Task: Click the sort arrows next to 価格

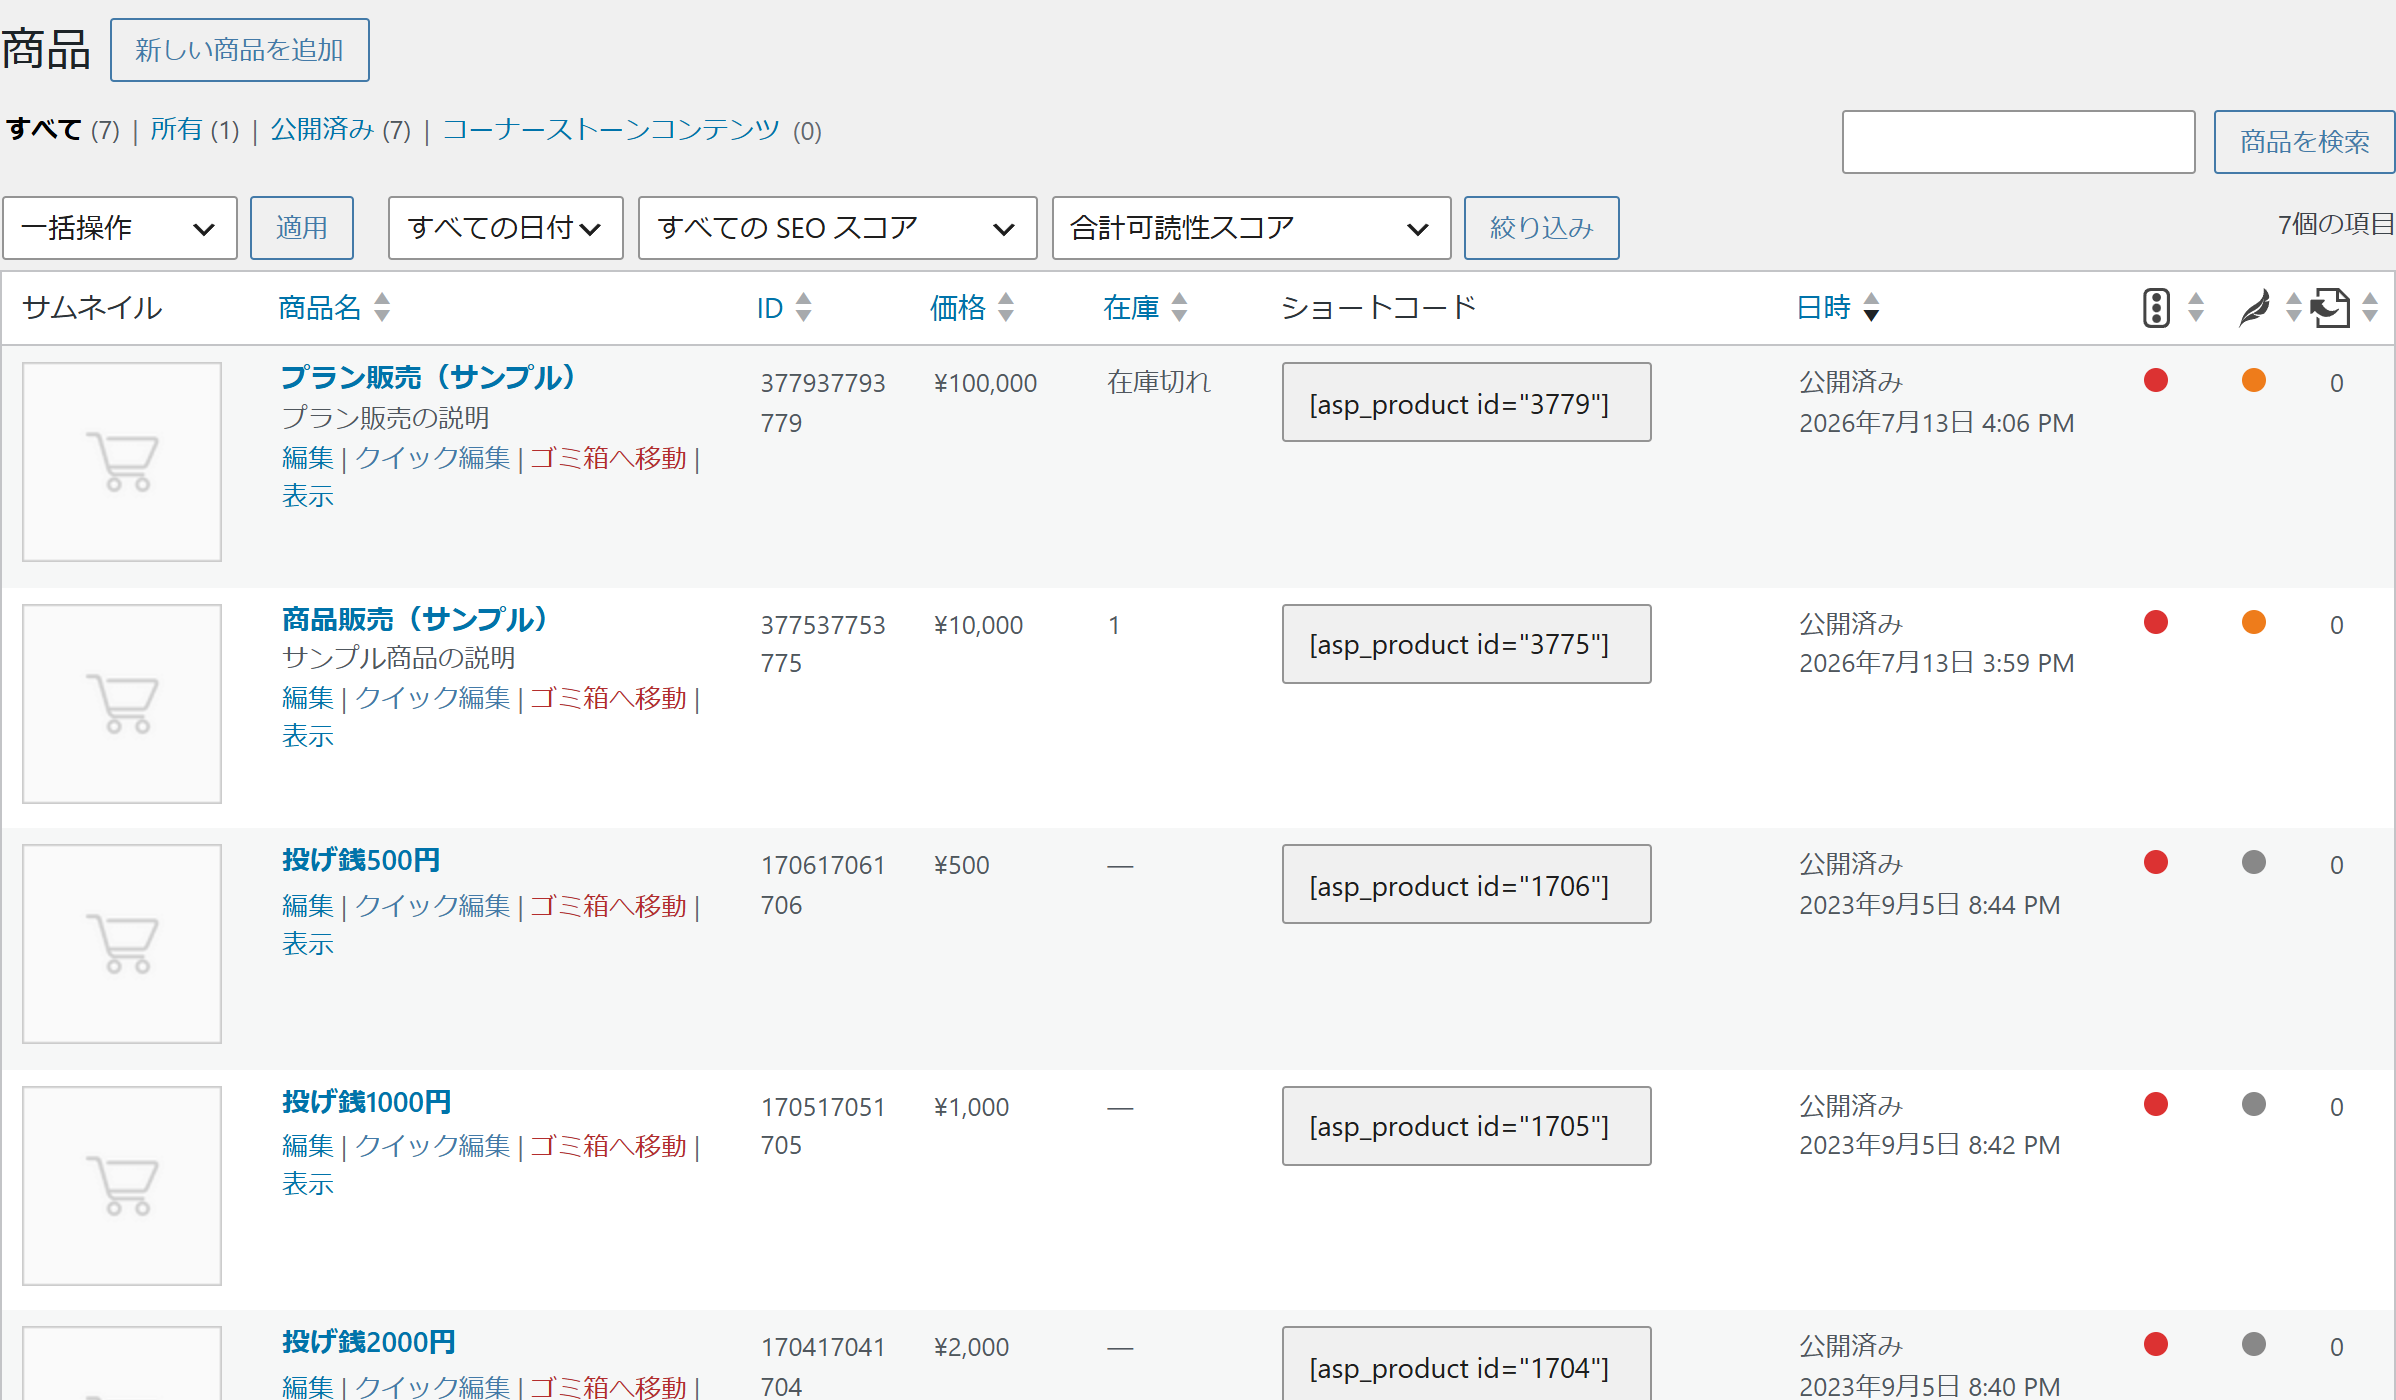Action: (1006, 307)
